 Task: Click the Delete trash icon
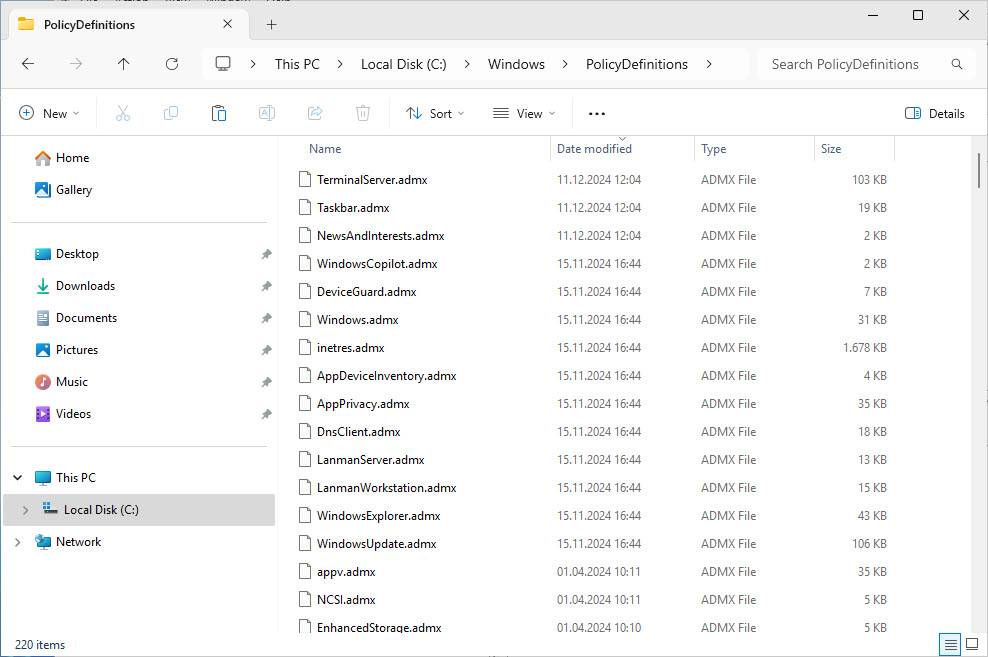click(x=363, y=114)
